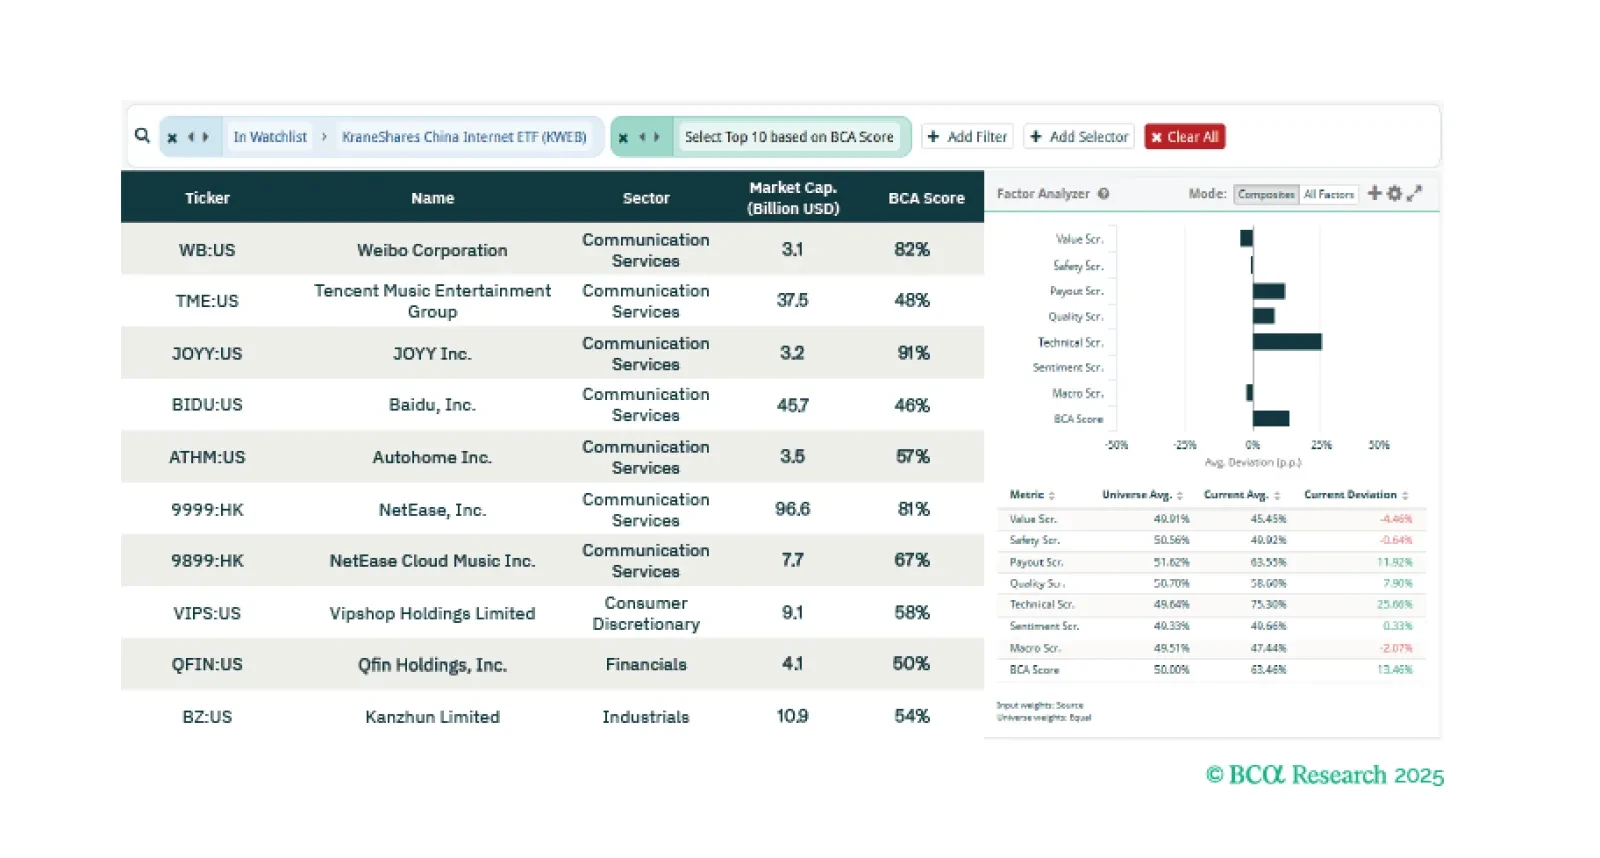
Task: Sort by Current Avg. column
Action: click(1242, 495)
